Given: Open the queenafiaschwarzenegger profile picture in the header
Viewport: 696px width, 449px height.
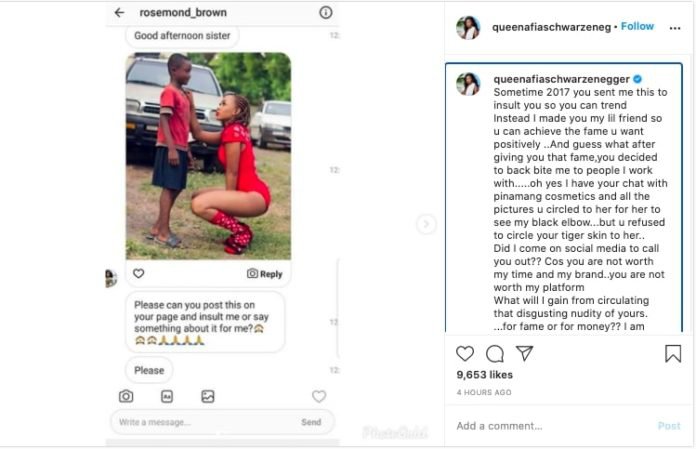Looking at the screenshot, I should [468, 28].
